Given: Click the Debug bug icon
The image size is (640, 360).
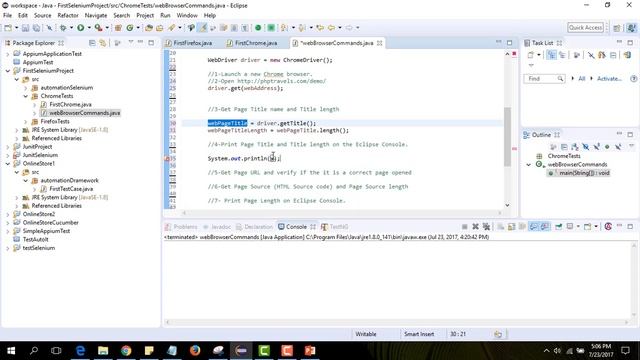Looking at the screenshot, I should coord(63,28).
